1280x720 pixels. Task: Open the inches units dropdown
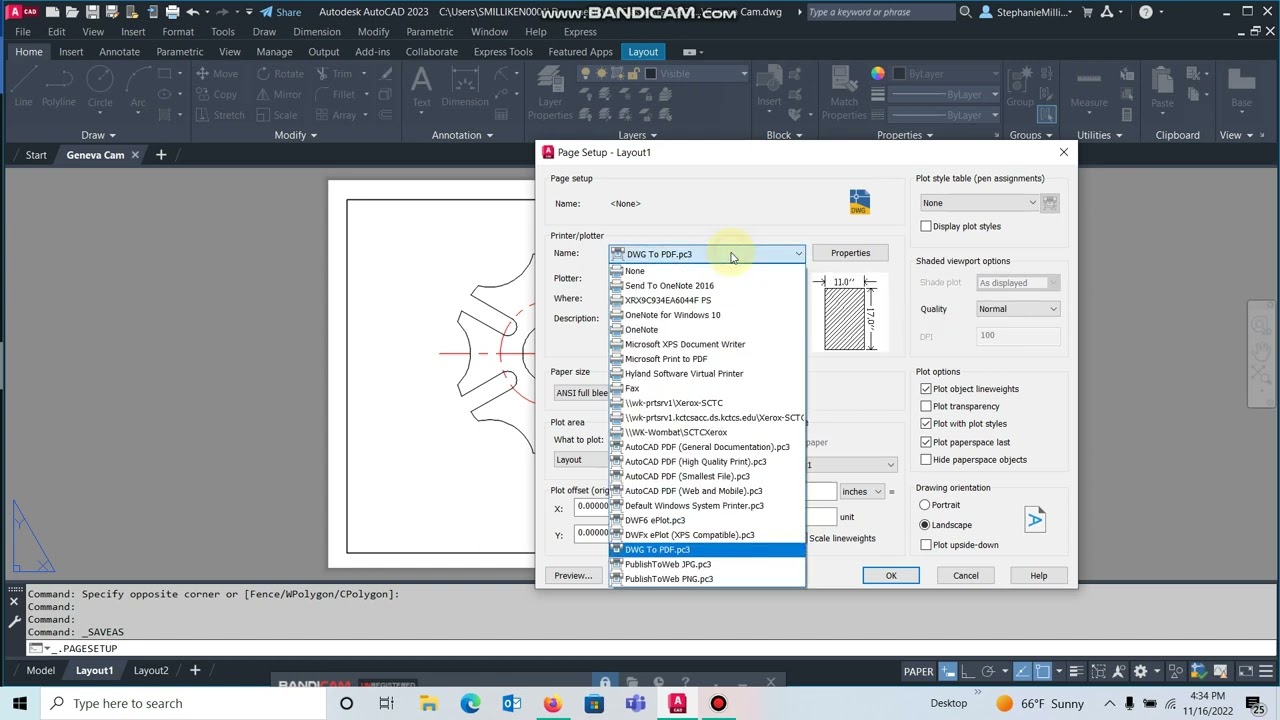[862, 492]
